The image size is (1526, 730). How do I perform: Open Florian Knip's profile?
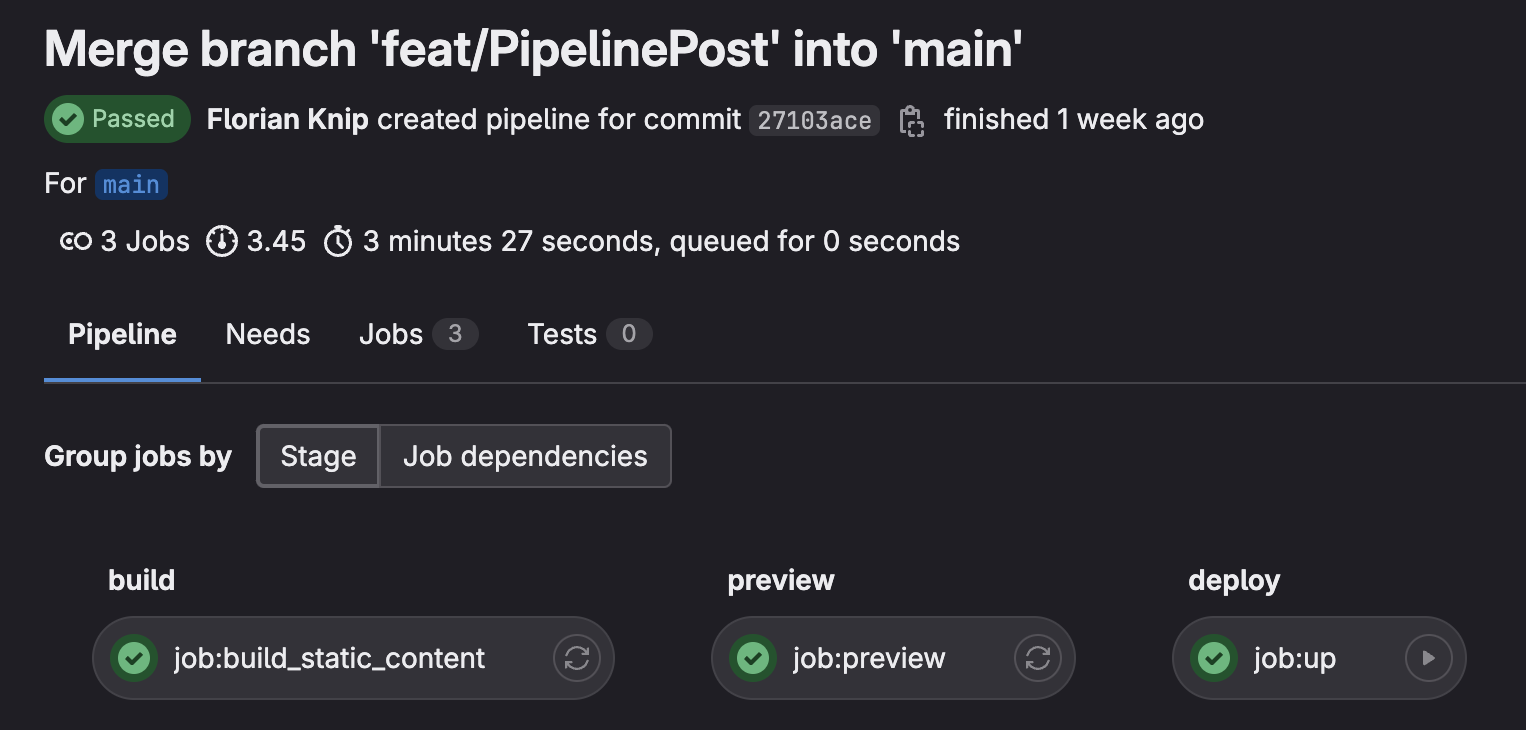pyautogui.click(x=288, y=119)
